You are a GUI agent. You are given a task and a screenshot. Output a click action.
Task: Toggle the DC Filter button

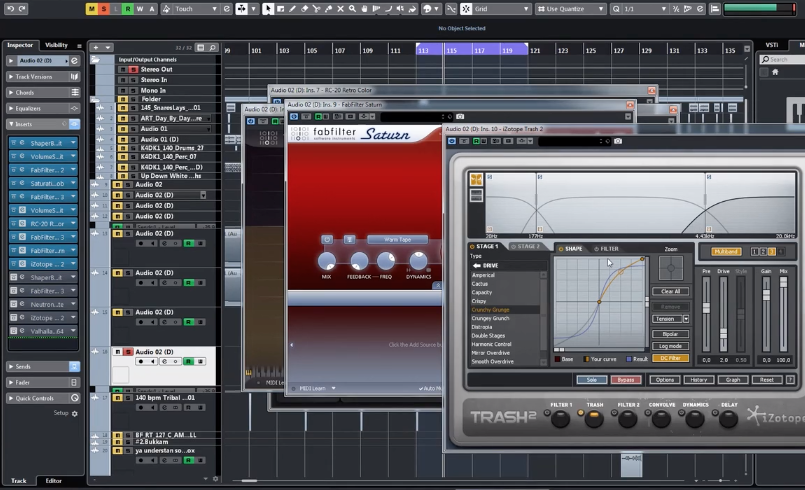[670, 358]
